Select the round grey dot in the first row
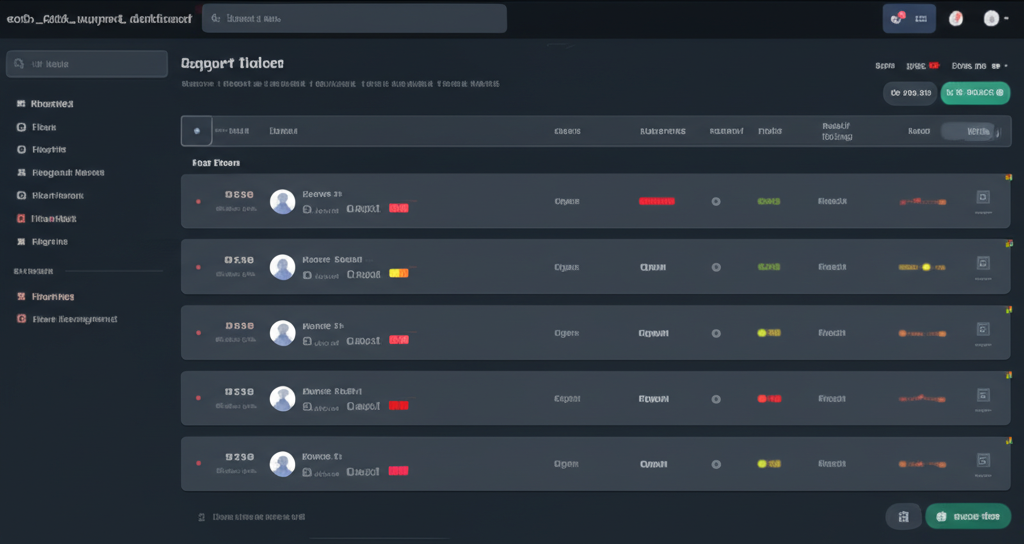The width and height of the screenshot is (1024, 544). pos(716,201)
